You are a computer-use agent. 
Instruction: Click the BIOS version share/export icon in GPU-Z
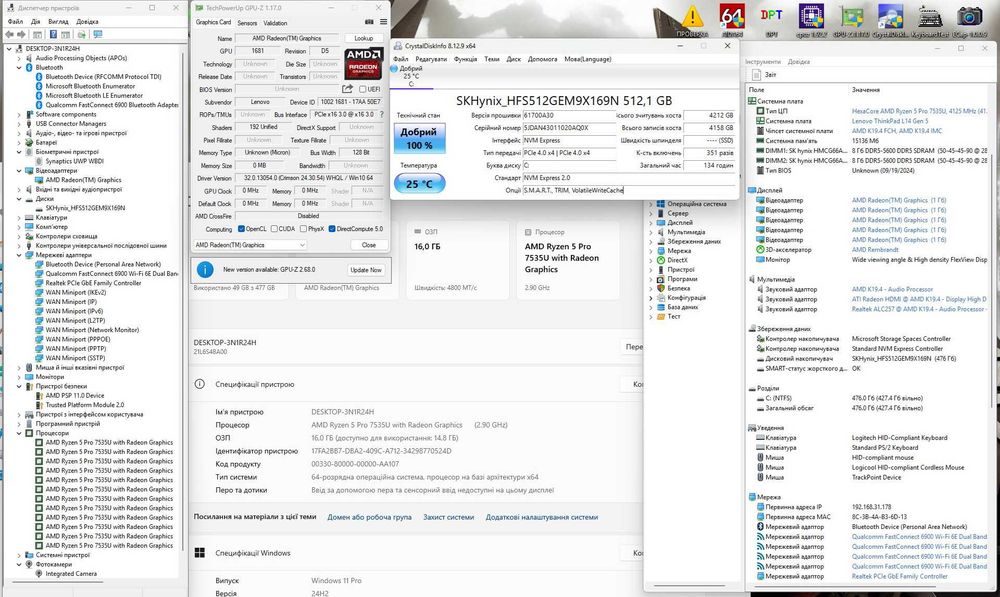(x=347, y=89)
